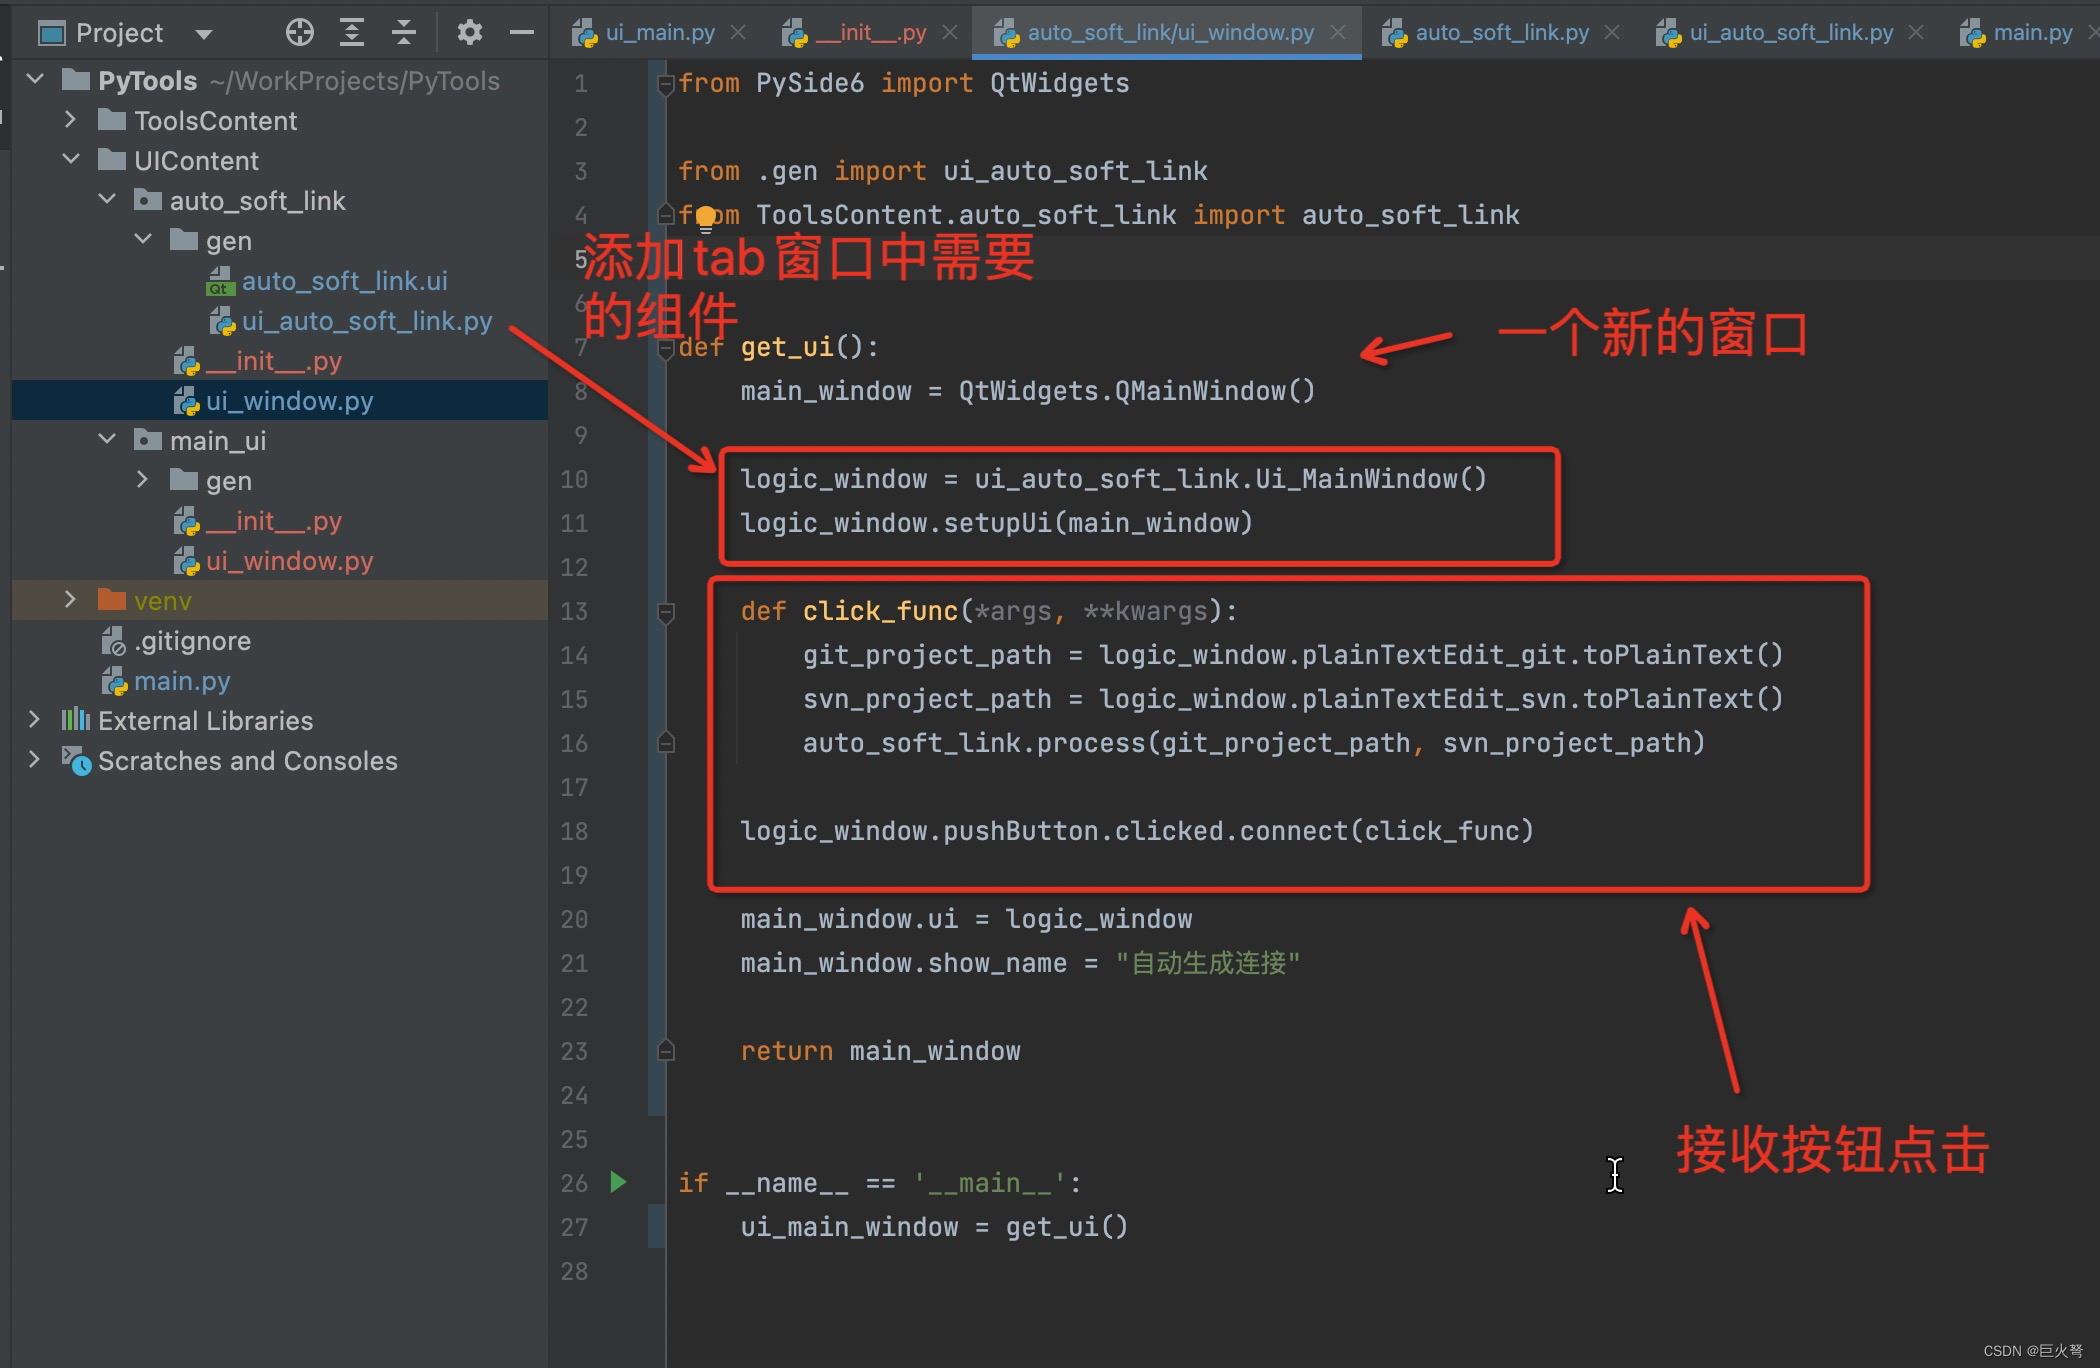Expand the ToolsContent folder
This screenshot has height=1368, width=2100.
[x=70, y=119]
